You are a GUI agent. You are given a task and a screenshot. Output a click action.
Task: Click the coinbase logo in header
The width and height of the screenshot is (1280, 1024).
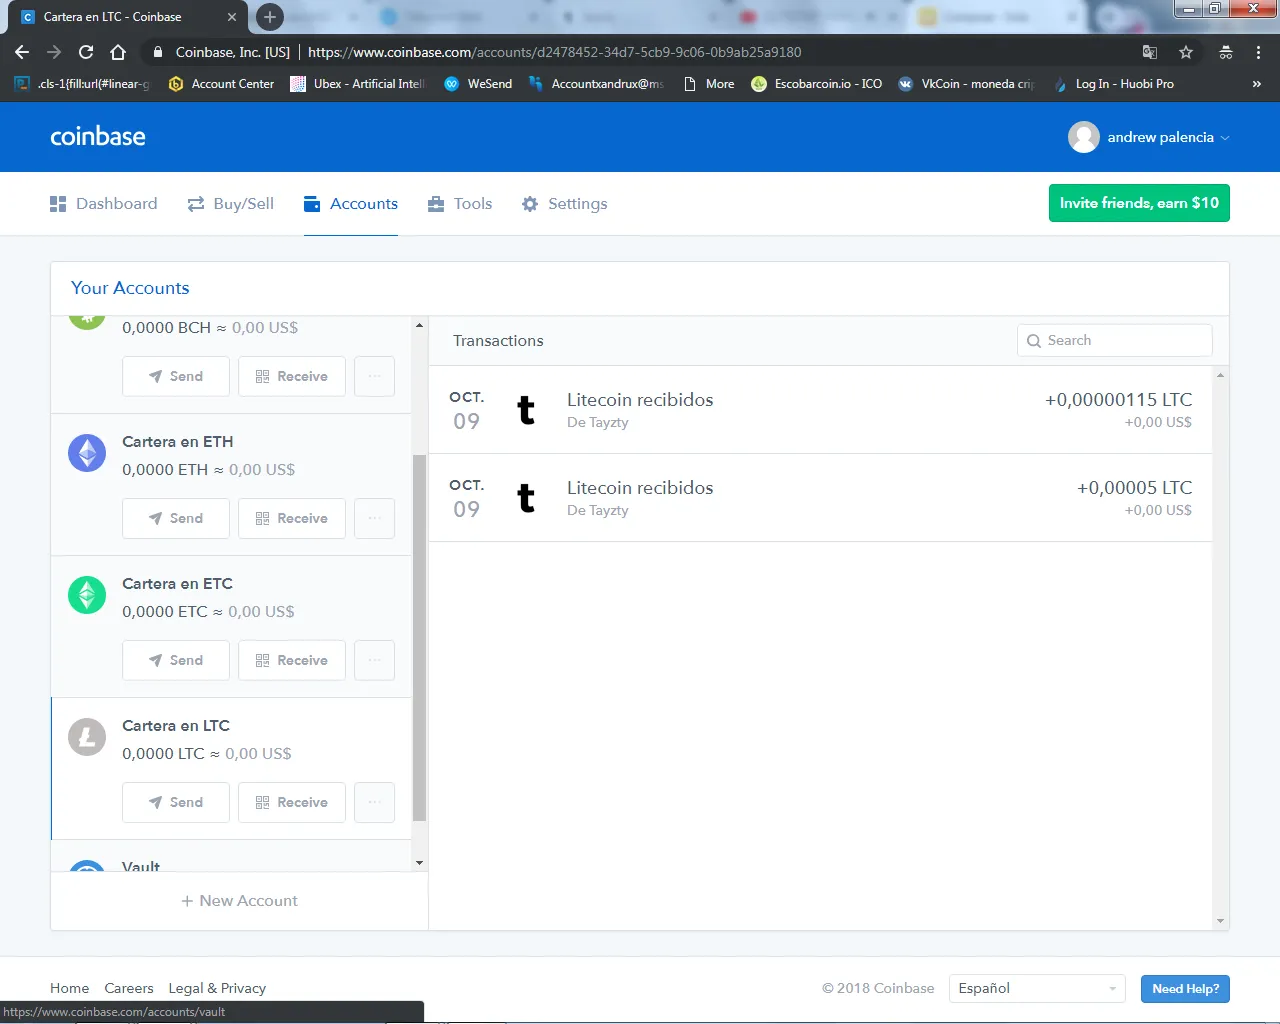tap(98, 137)
